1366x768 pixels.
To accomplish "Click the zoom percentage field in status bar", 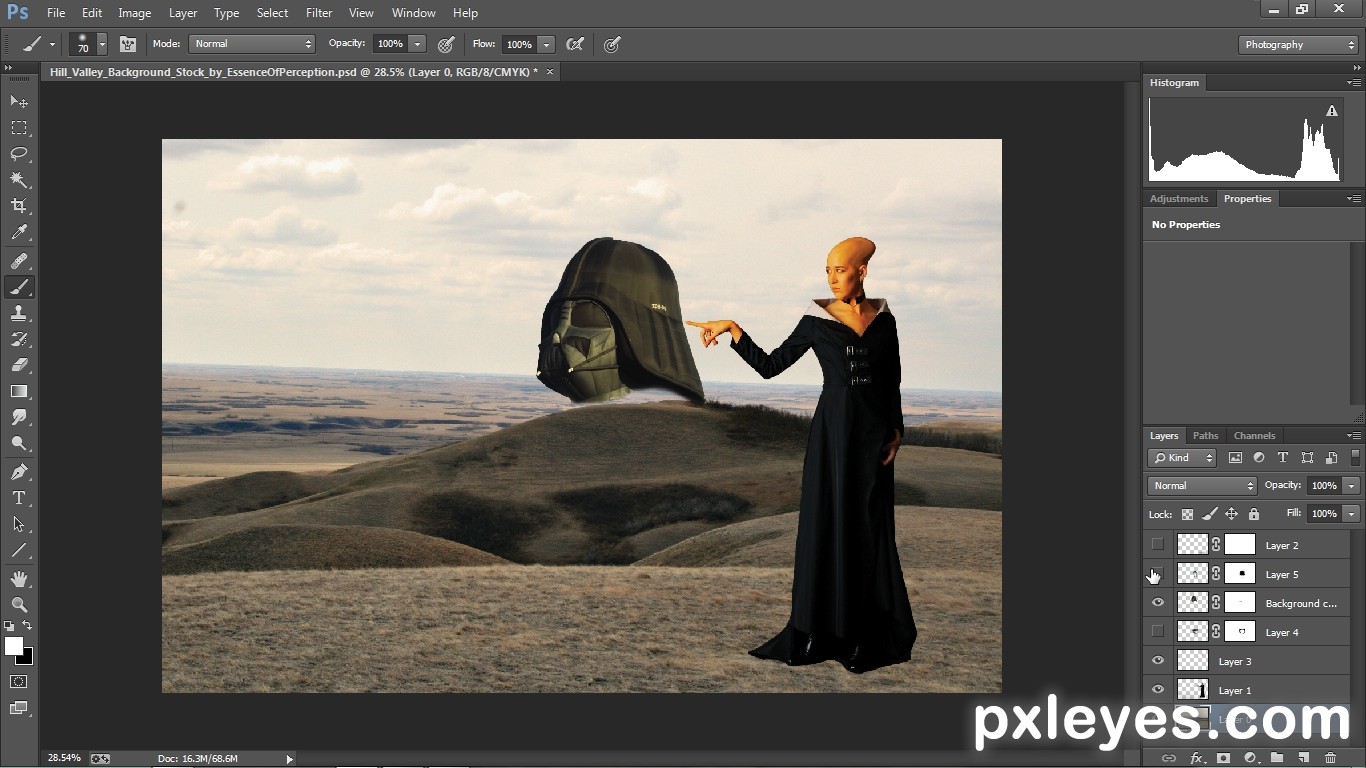I will [64, 758].
